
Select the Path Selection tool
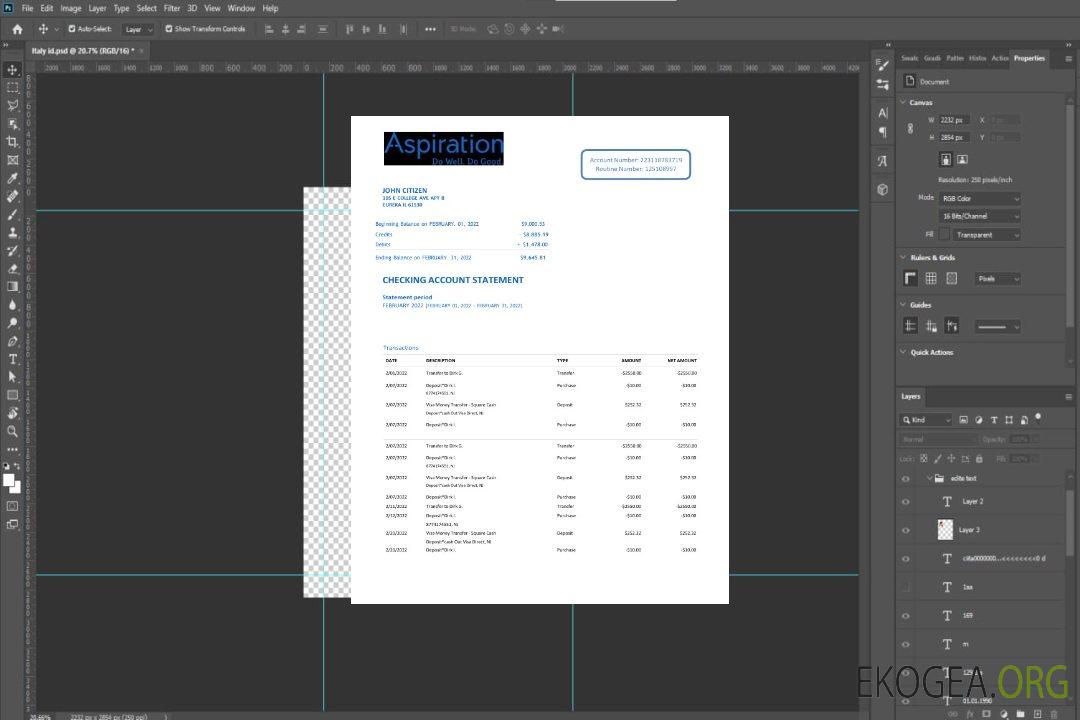tap(12, 377)
